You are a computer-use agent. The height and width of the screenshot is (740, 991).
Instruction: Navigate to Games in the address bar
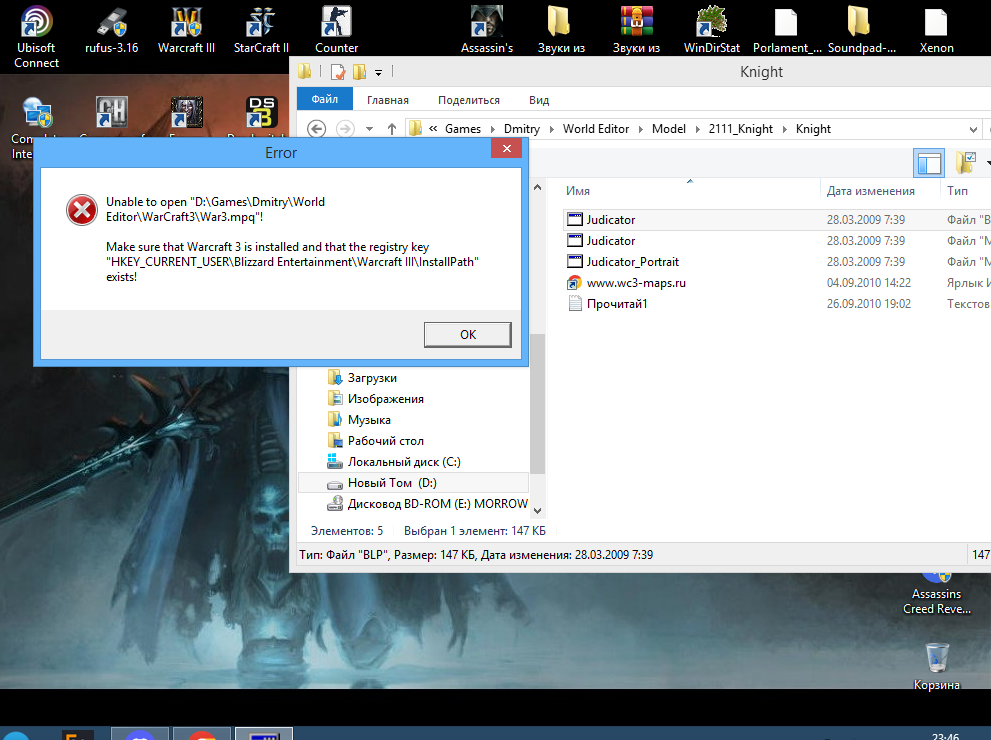point(463,129)
